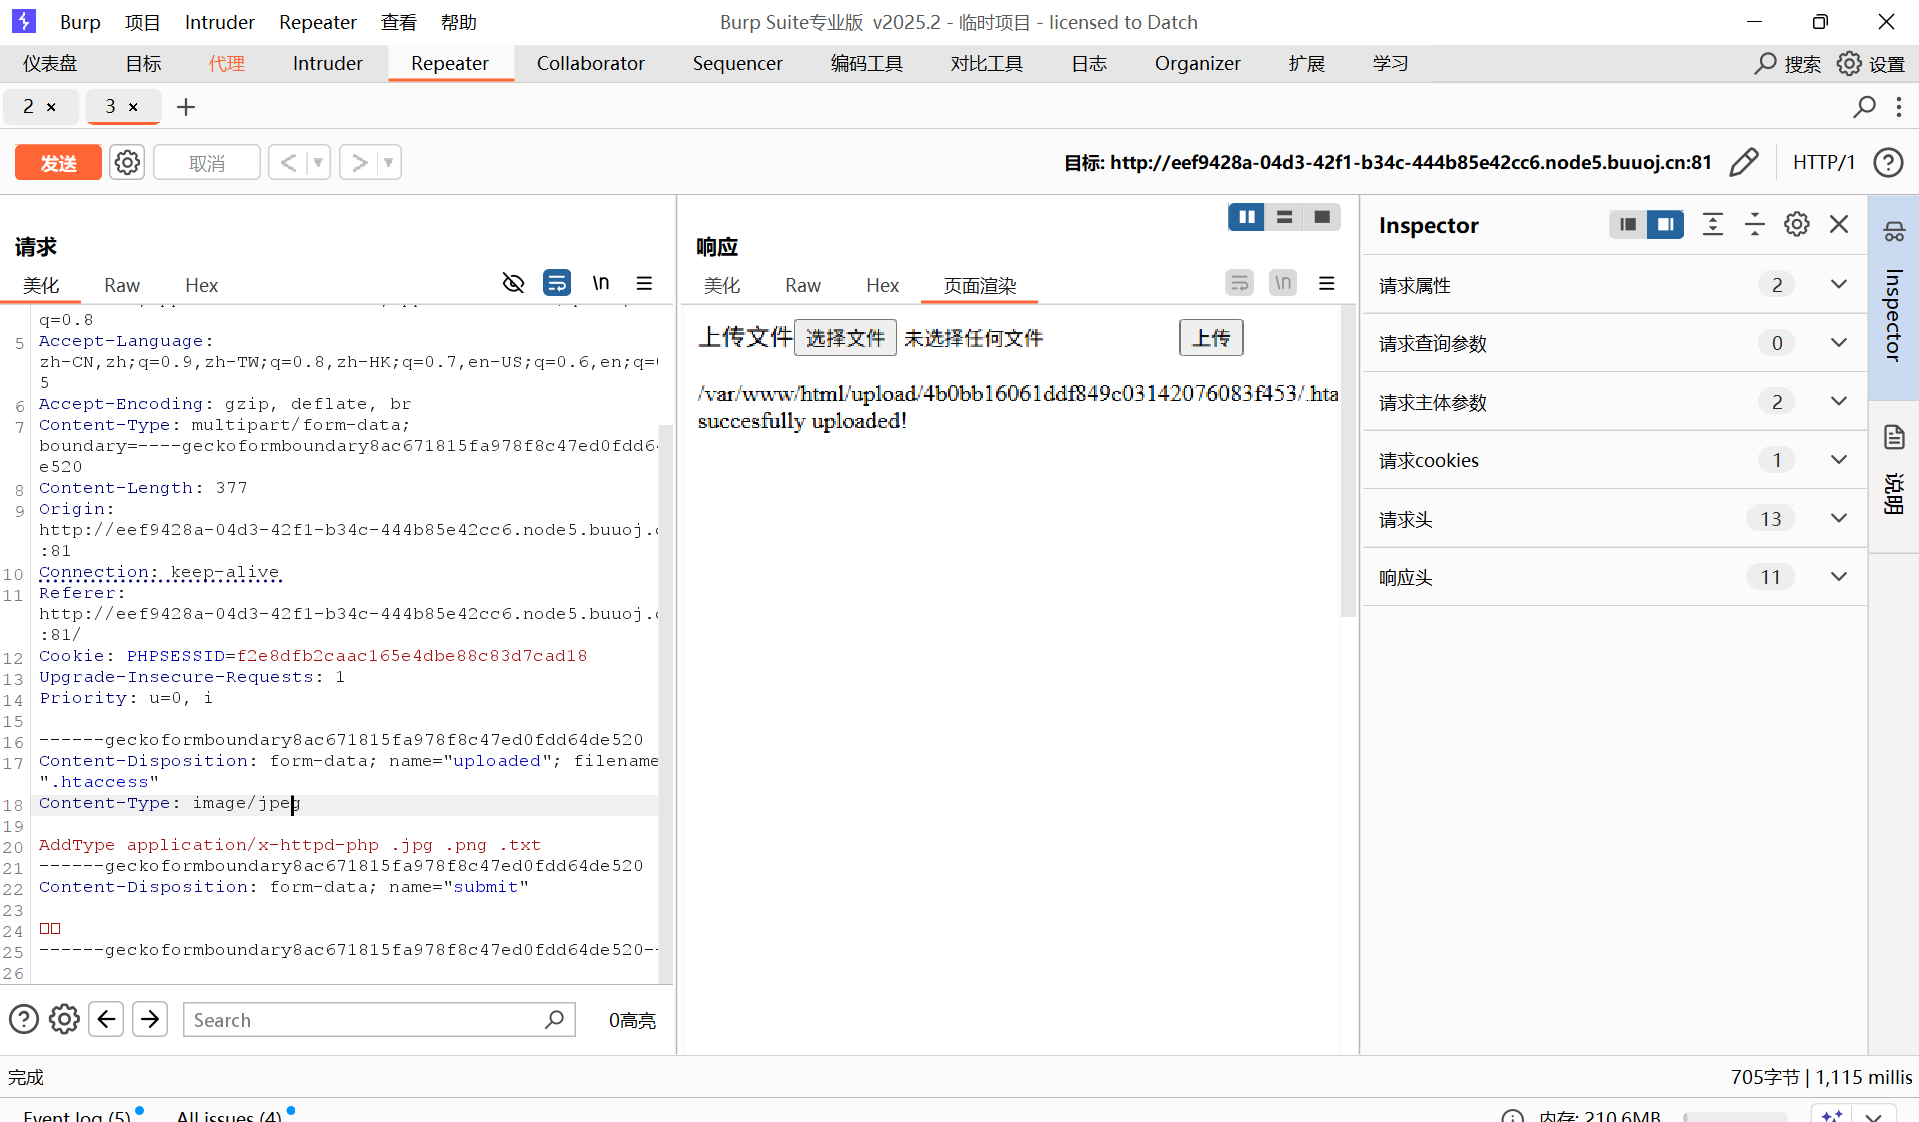The image size is (1919, 1122).
Task: Open request search help icon
Action: click(24, 1019)
